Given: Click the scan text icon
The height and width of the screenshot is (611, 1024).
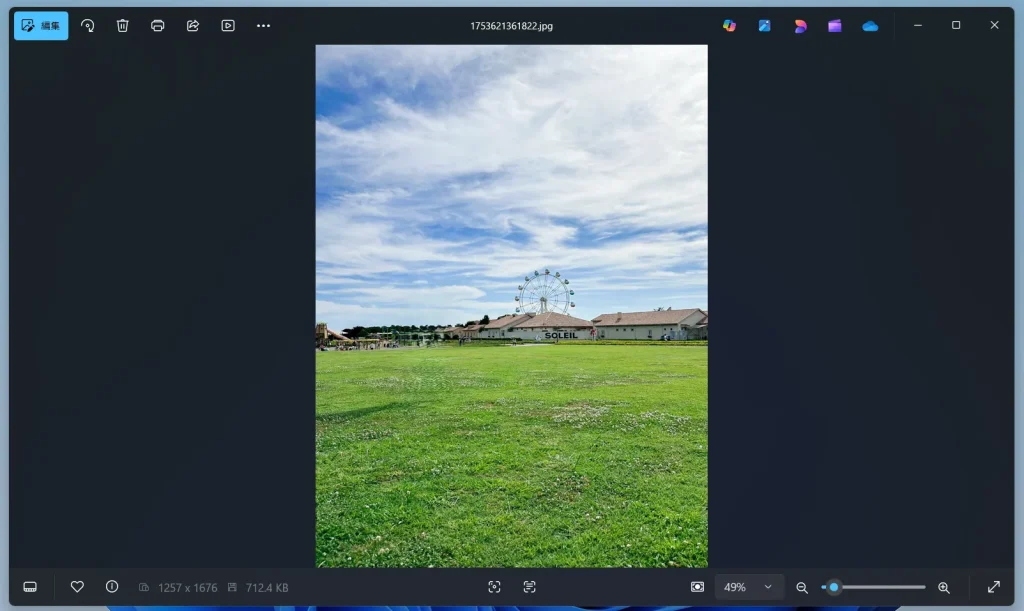Looking at the screenshot, I should pyautogui.click(x=530, y=587).
